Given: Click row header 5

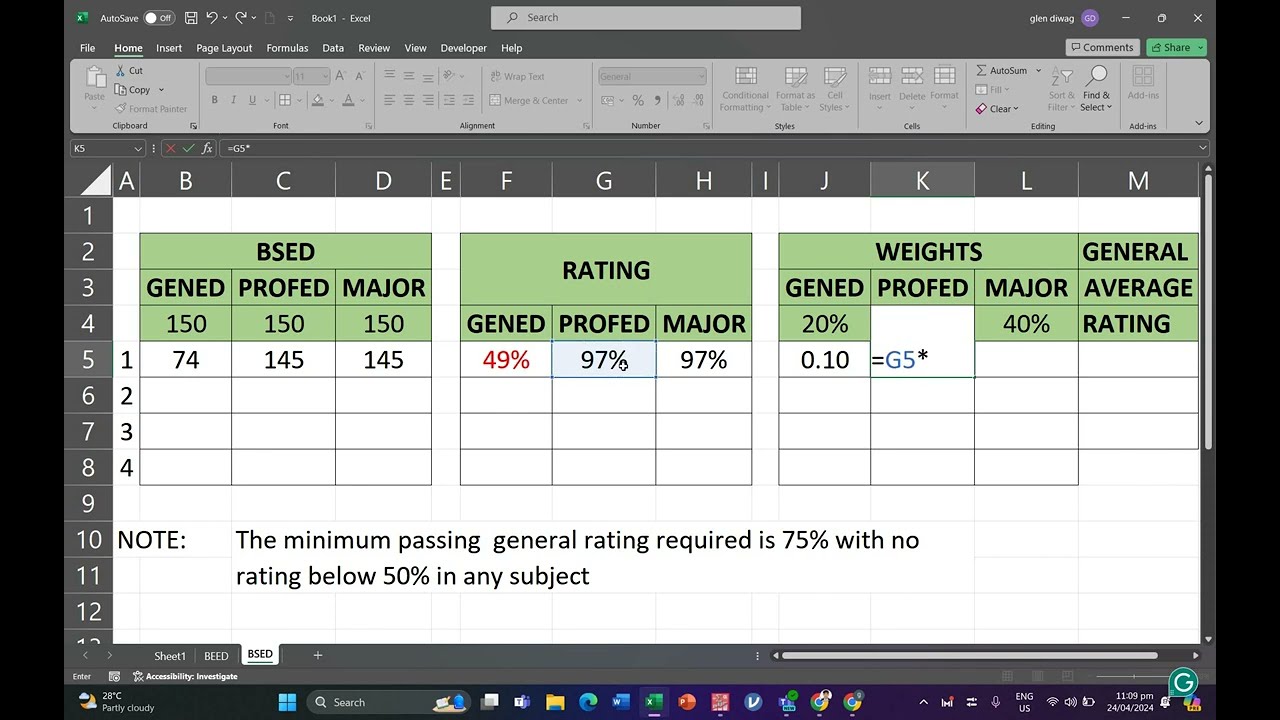Looking at the screenshot, I should point(89,360).
